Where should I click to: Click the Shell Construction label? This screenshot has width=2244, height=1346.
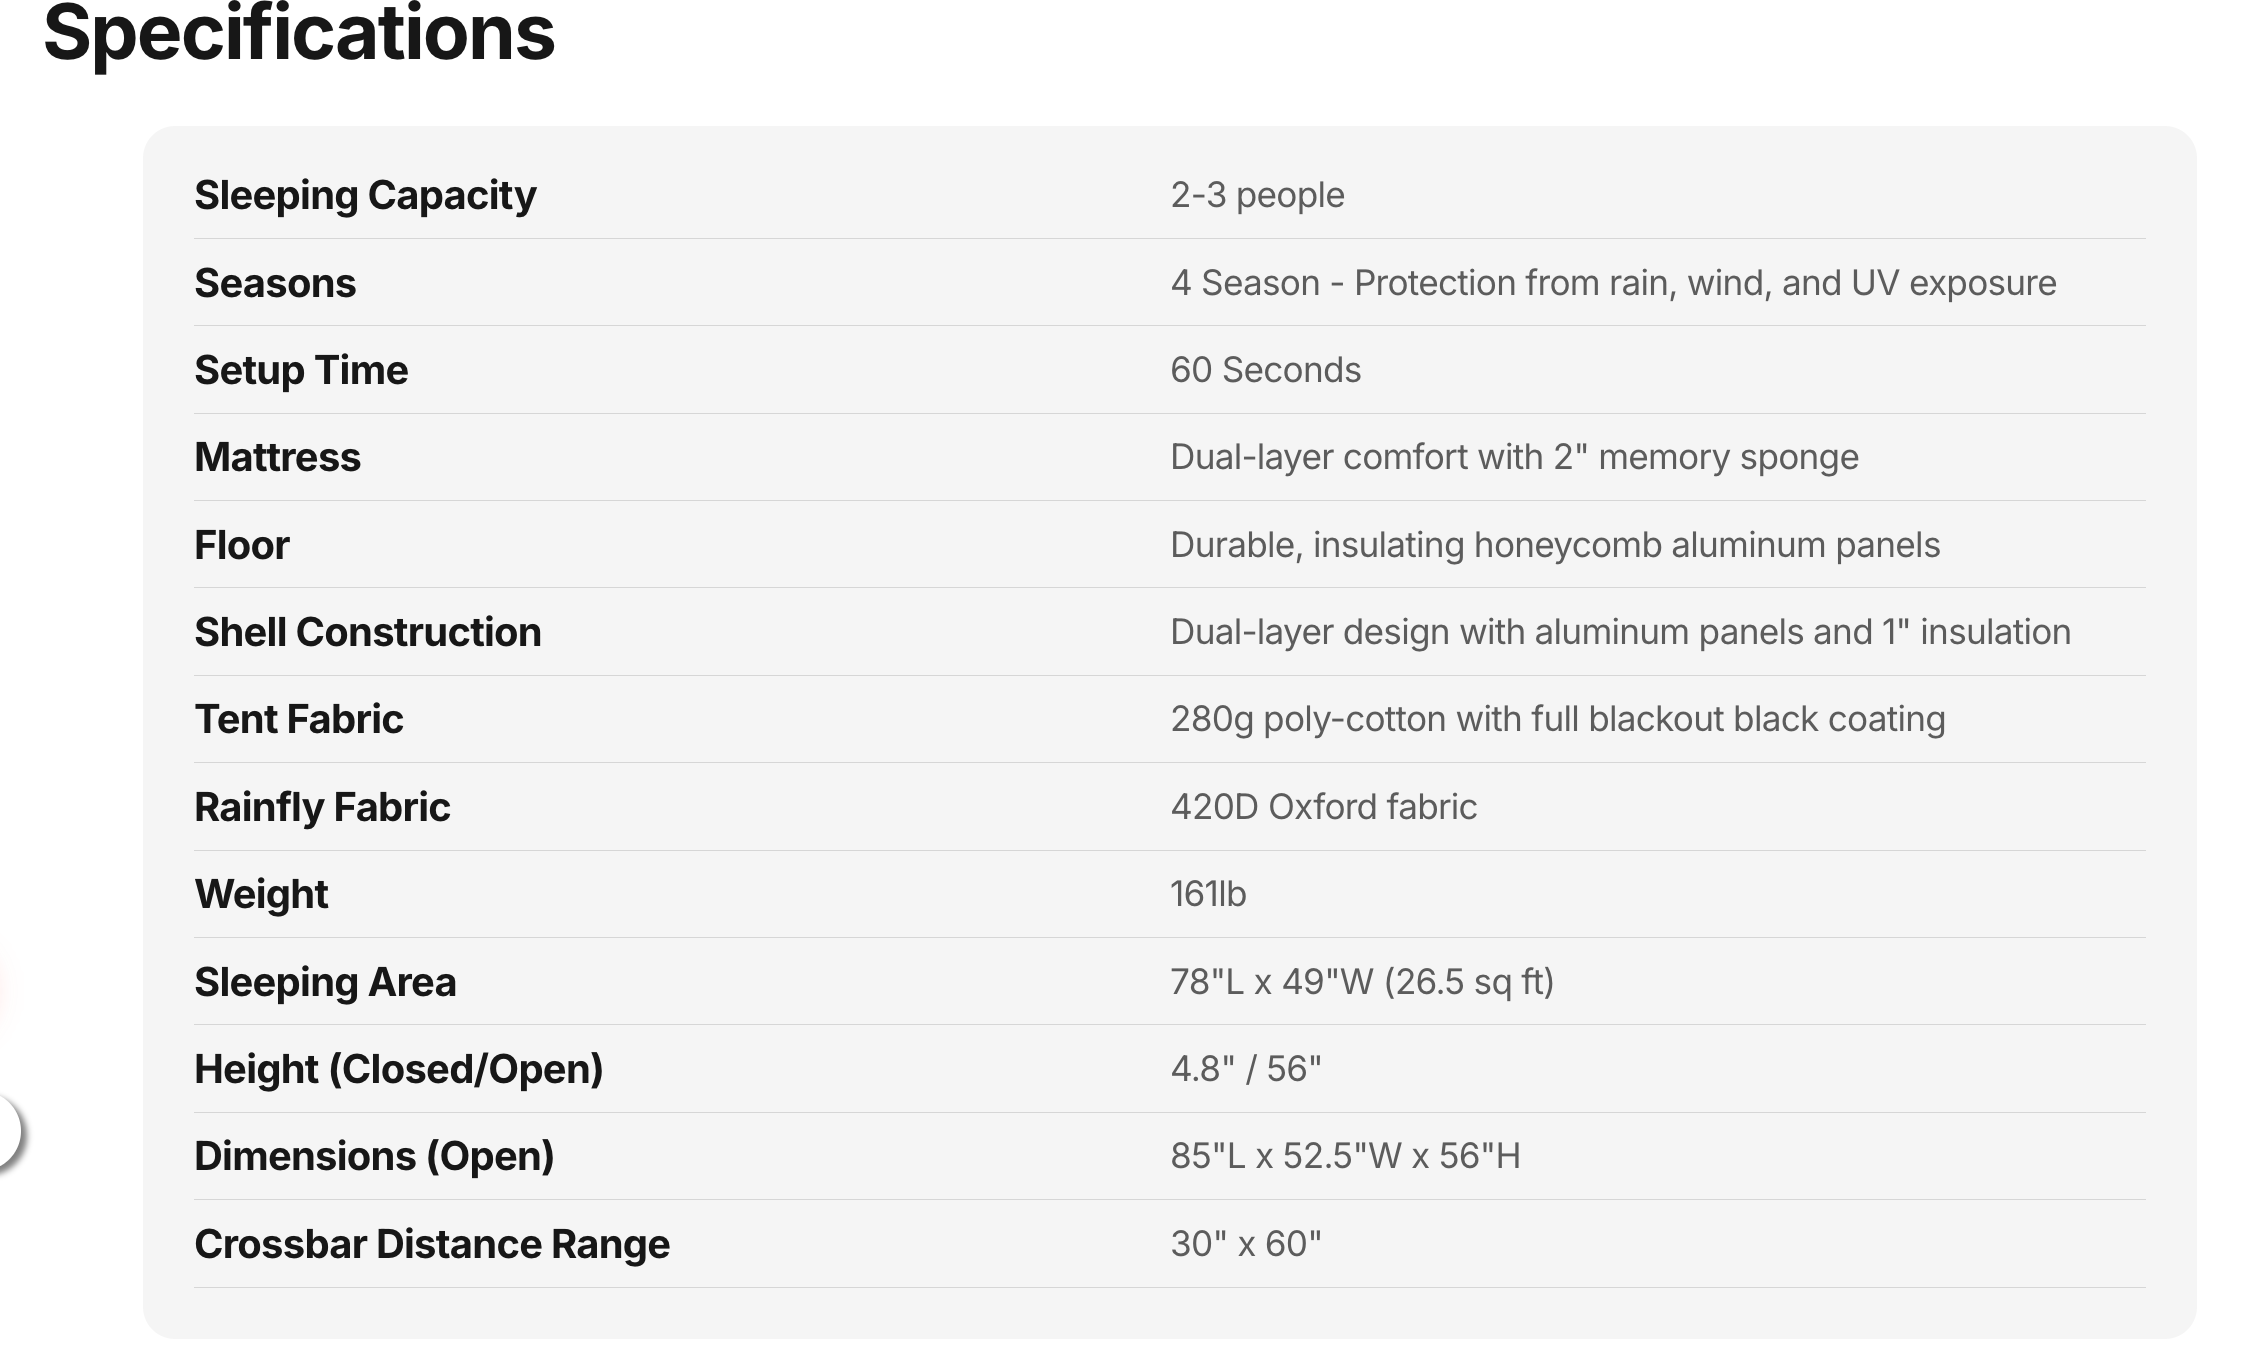367,632
